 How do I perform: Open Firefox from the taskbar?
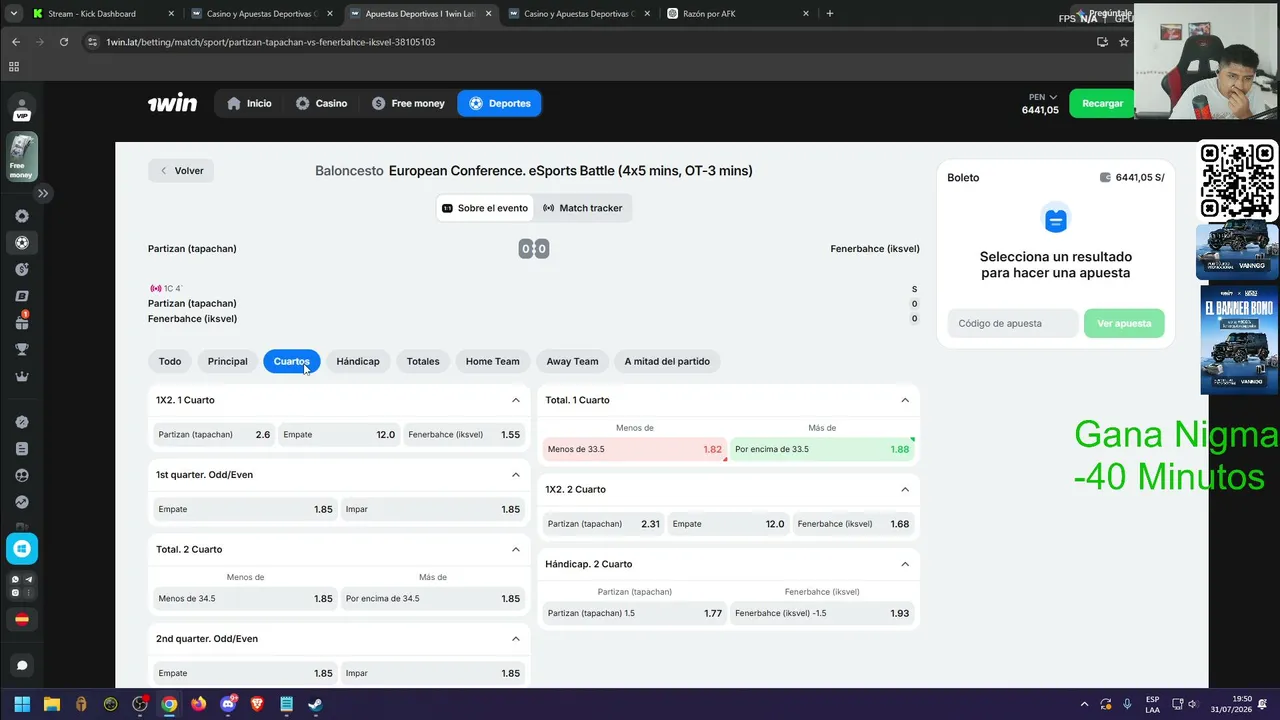click(x=198, y=704)
